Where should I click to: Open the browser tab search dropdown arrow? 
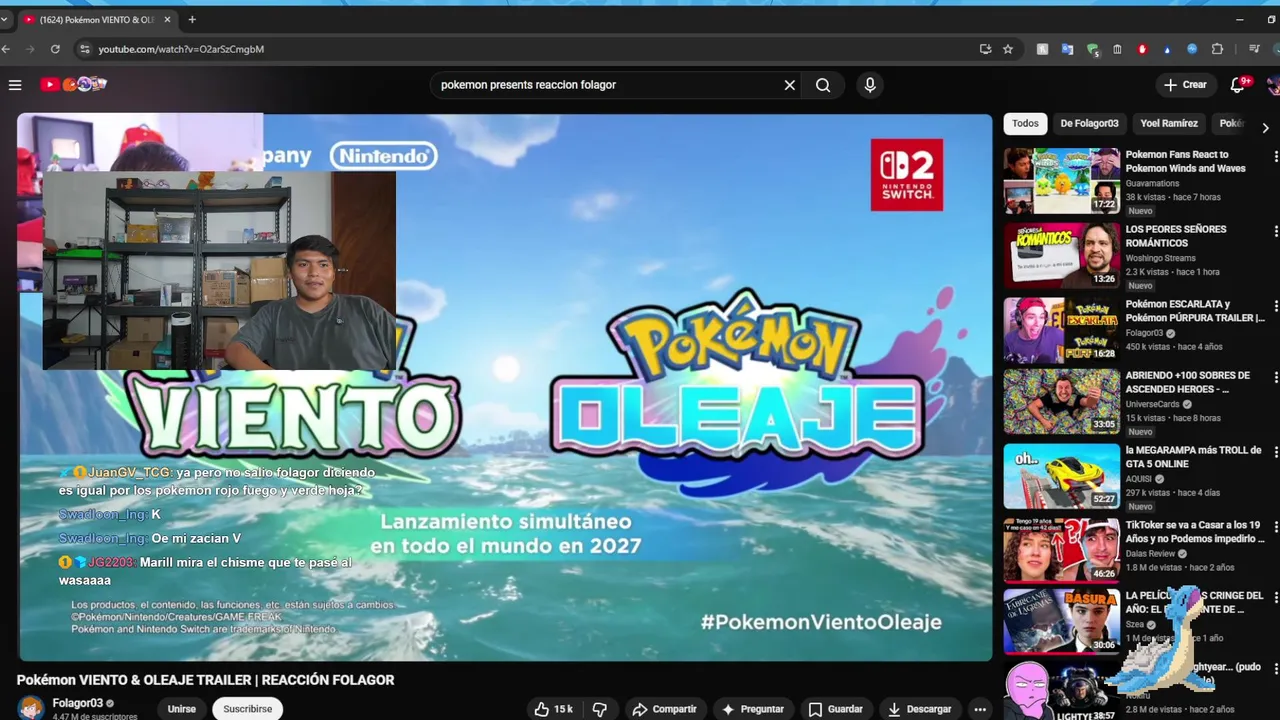5,19
